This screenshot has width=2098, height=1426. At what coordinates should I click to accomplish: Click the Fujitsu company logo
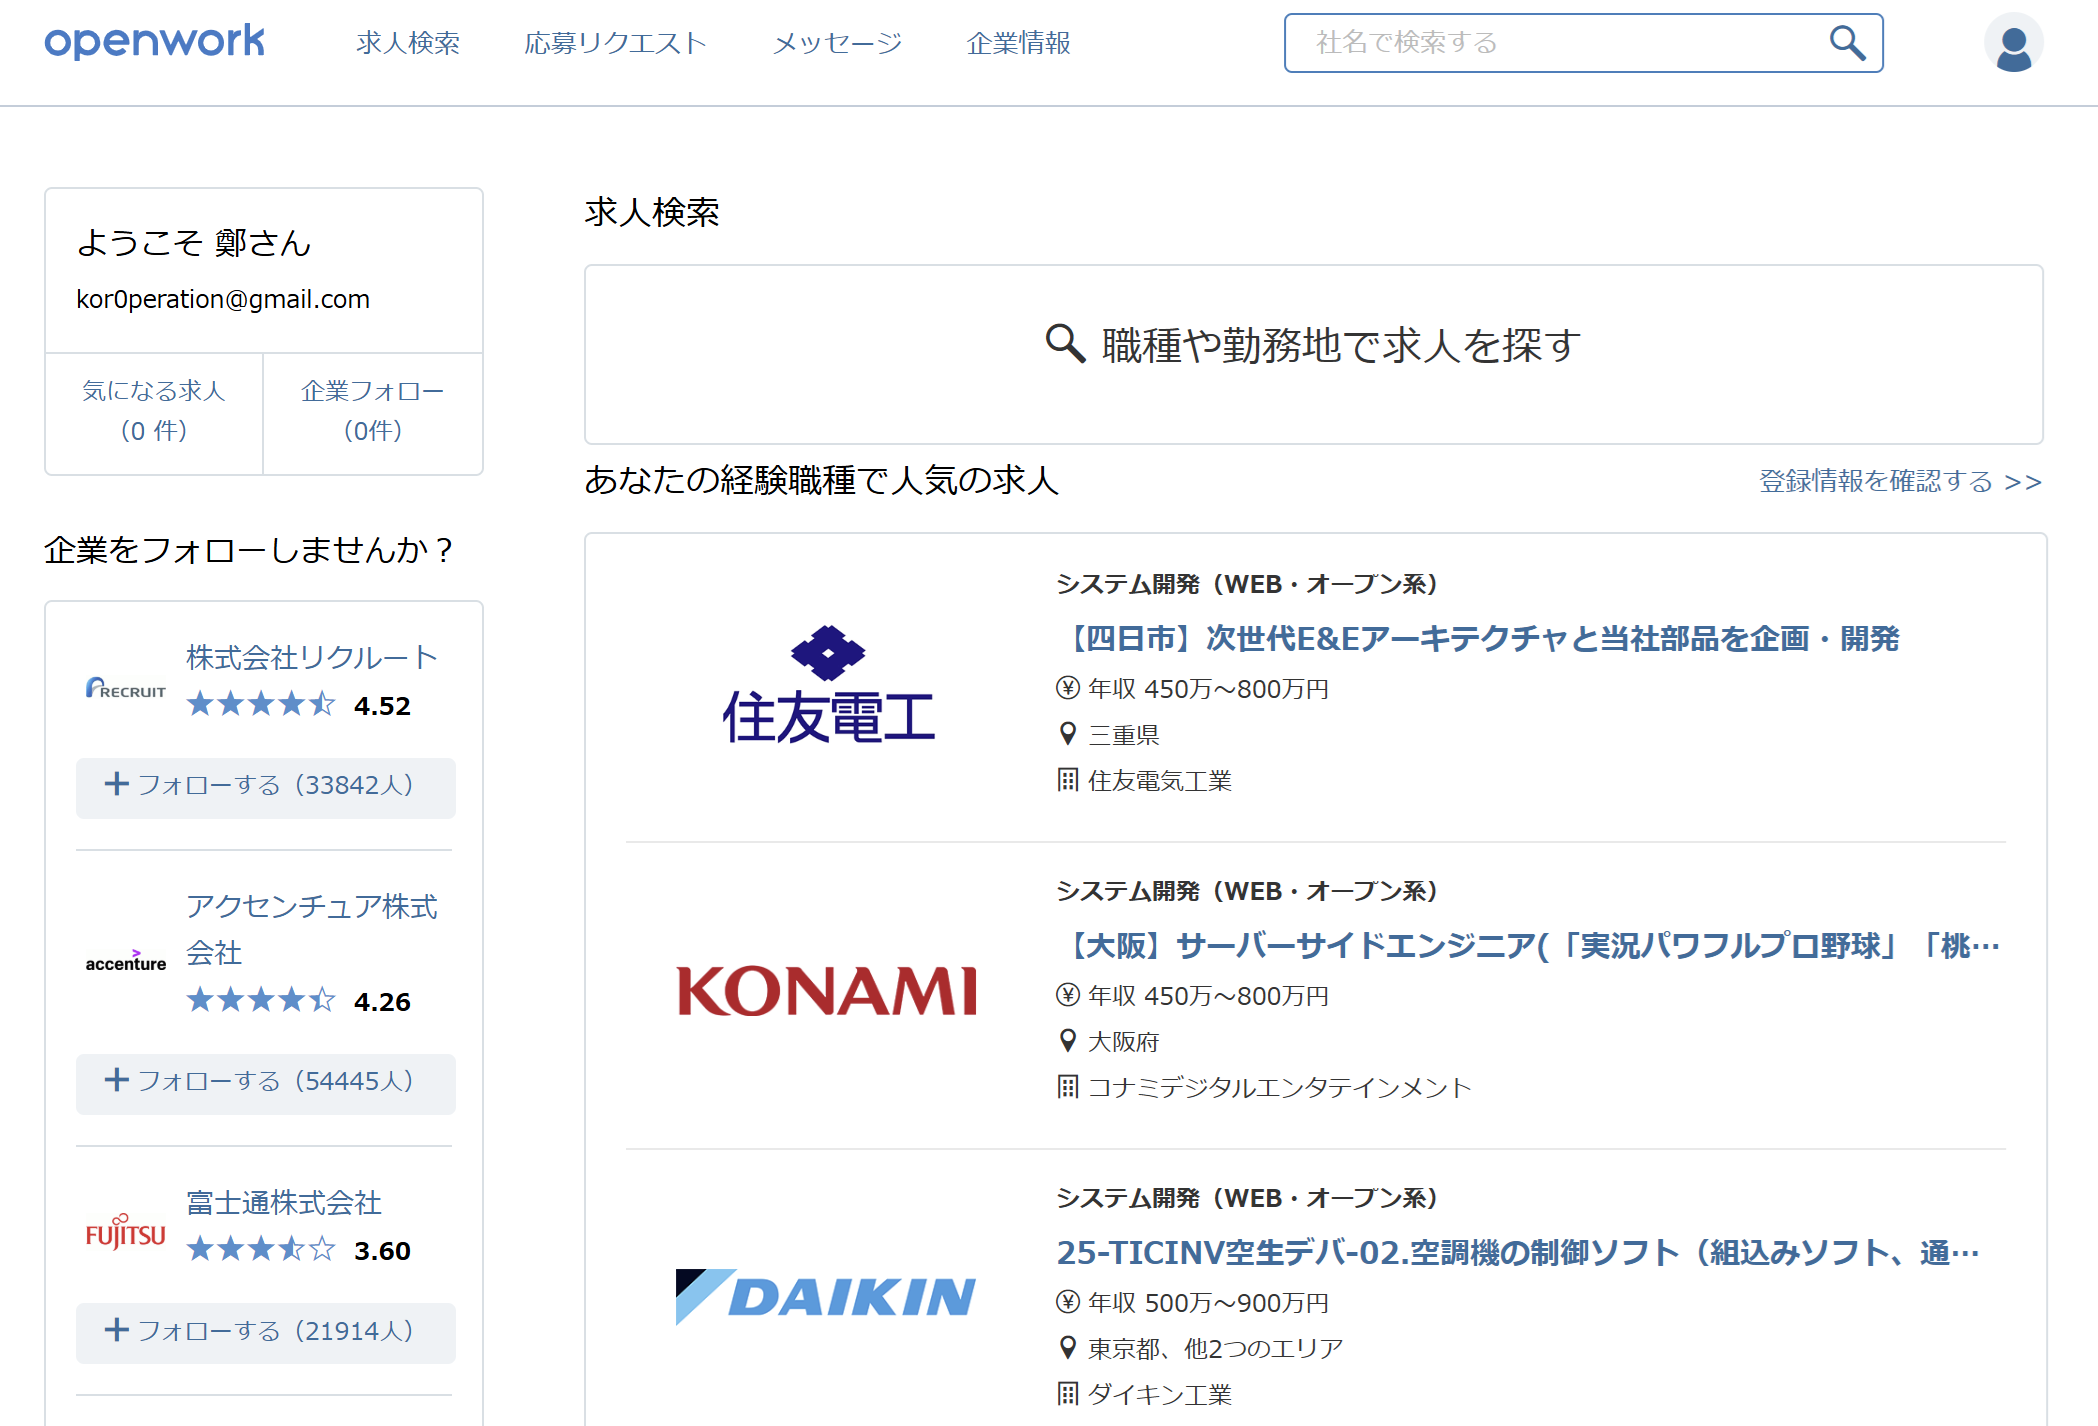click(126, 1232)
